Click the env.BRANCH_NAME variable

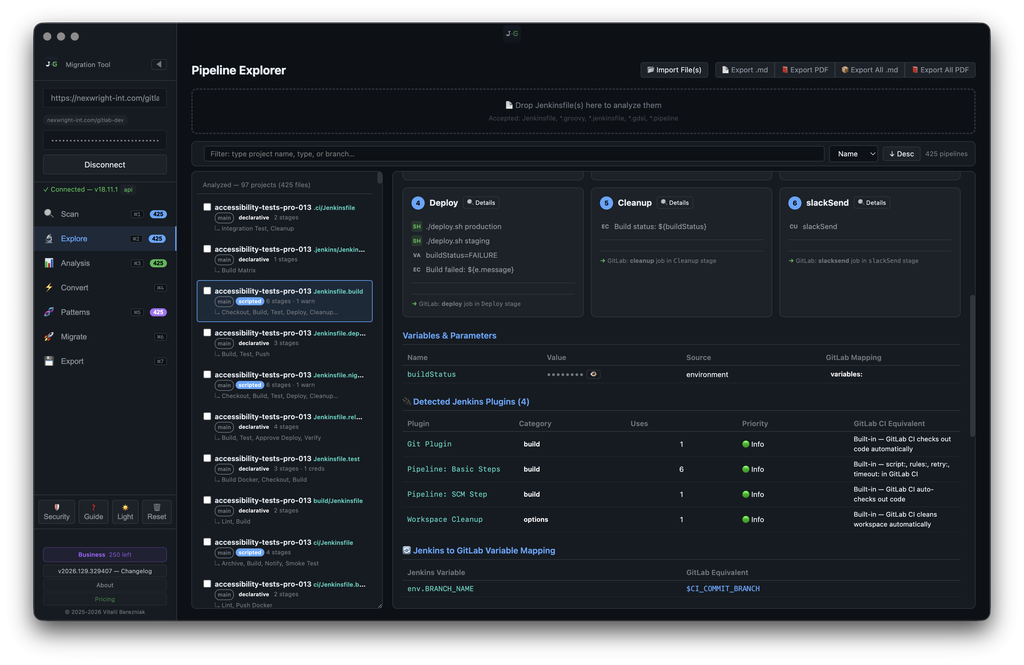click(x=440, y=589)
